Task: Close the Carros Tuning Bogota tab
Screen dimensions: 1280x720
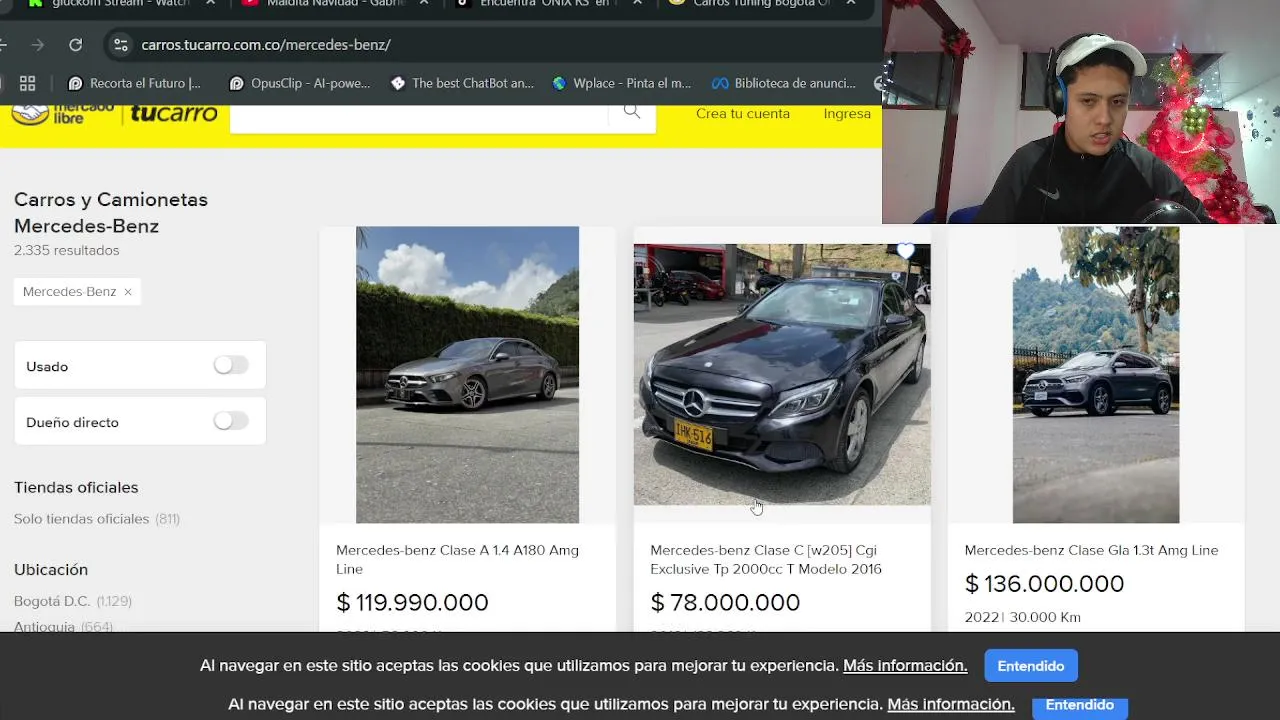Action: [x=851, y=3]
